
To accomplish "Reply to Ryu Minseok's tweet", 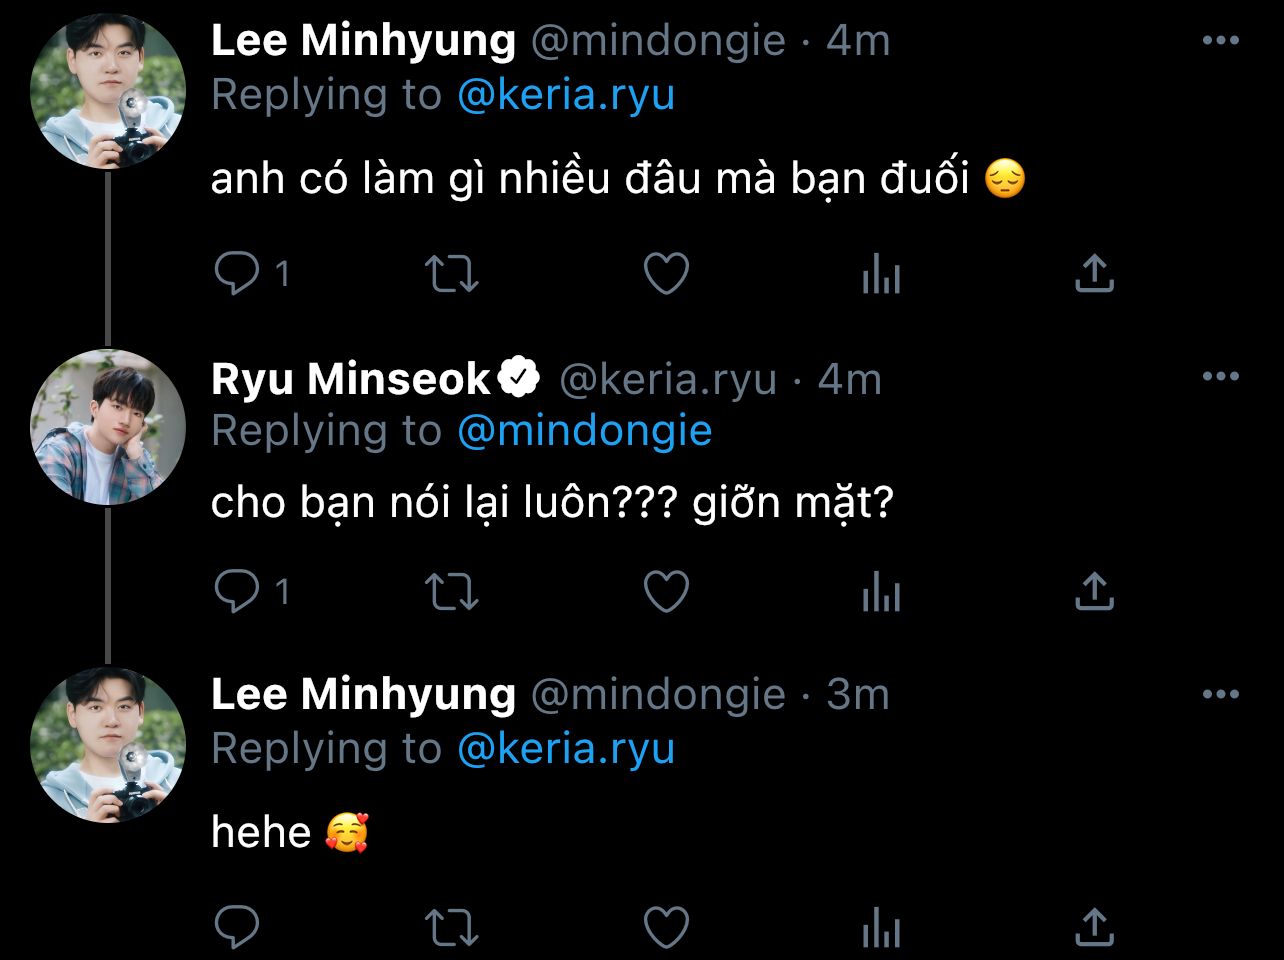I will pos(237,592).
